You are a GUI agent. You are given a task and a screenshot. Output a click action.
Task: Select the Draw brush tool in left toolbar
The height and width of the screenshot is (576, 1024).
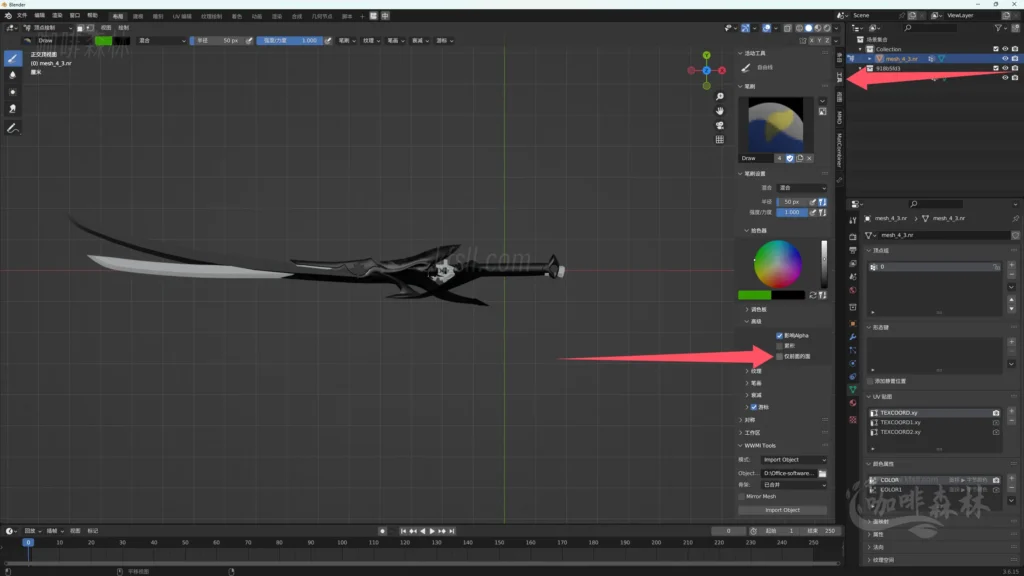pyautogui.click(x=13, y=58)
